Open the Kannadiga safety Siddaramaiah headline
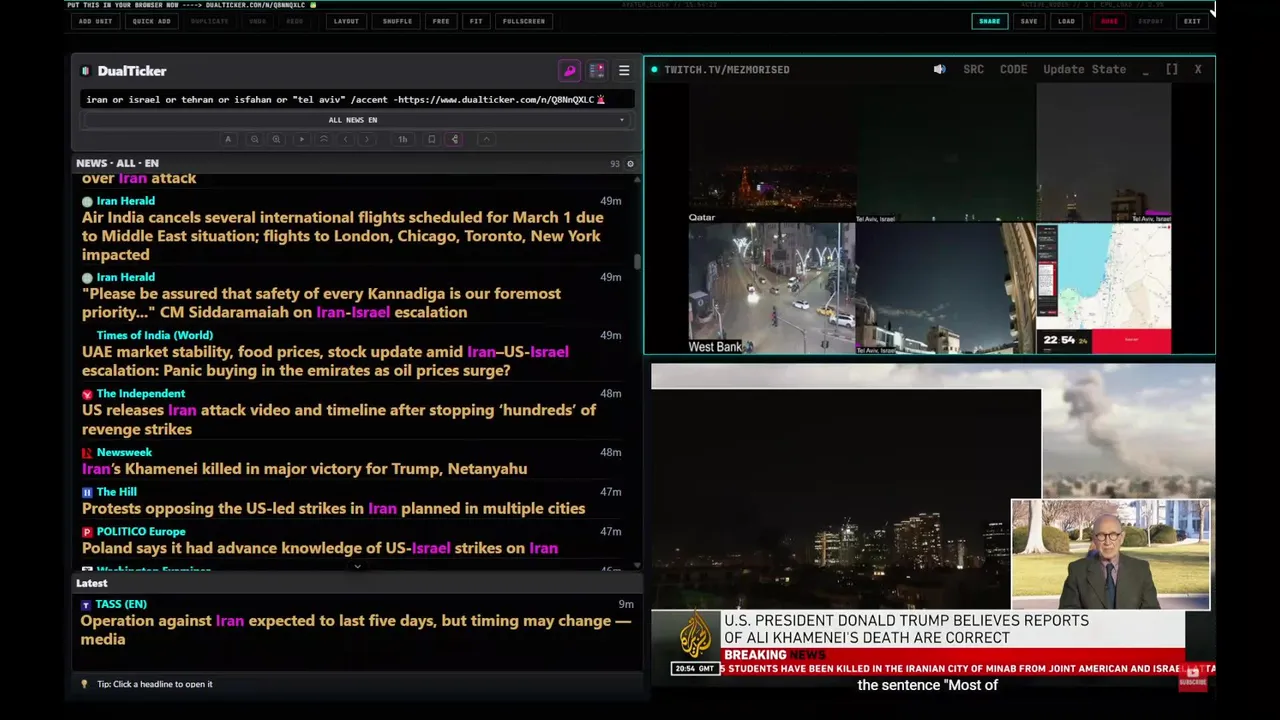 [321, 303]
